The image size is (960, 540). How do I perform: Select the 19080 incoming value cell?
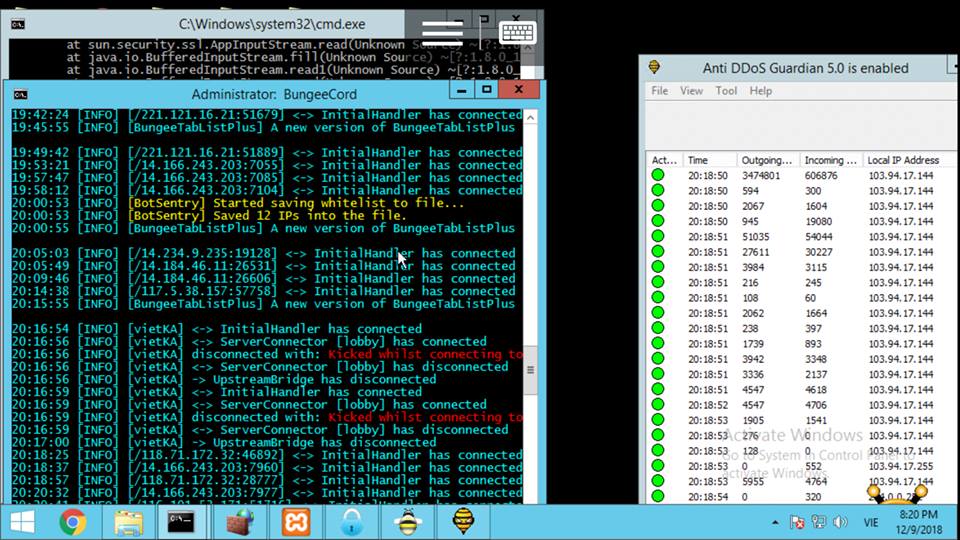818,221
